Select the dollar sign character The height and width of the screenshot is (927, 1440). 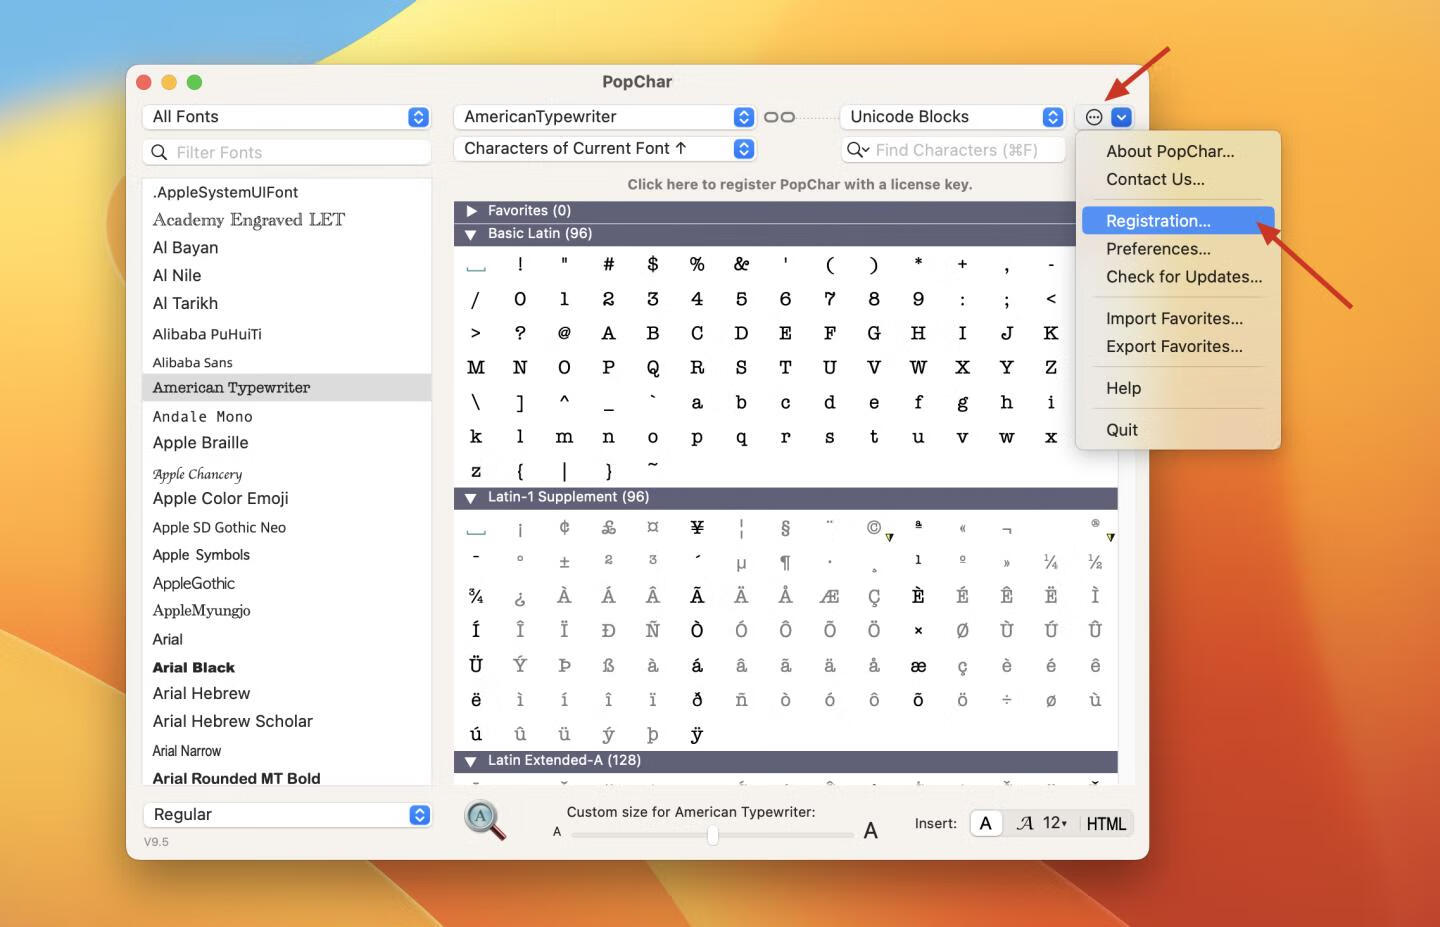tap(653, 264)
